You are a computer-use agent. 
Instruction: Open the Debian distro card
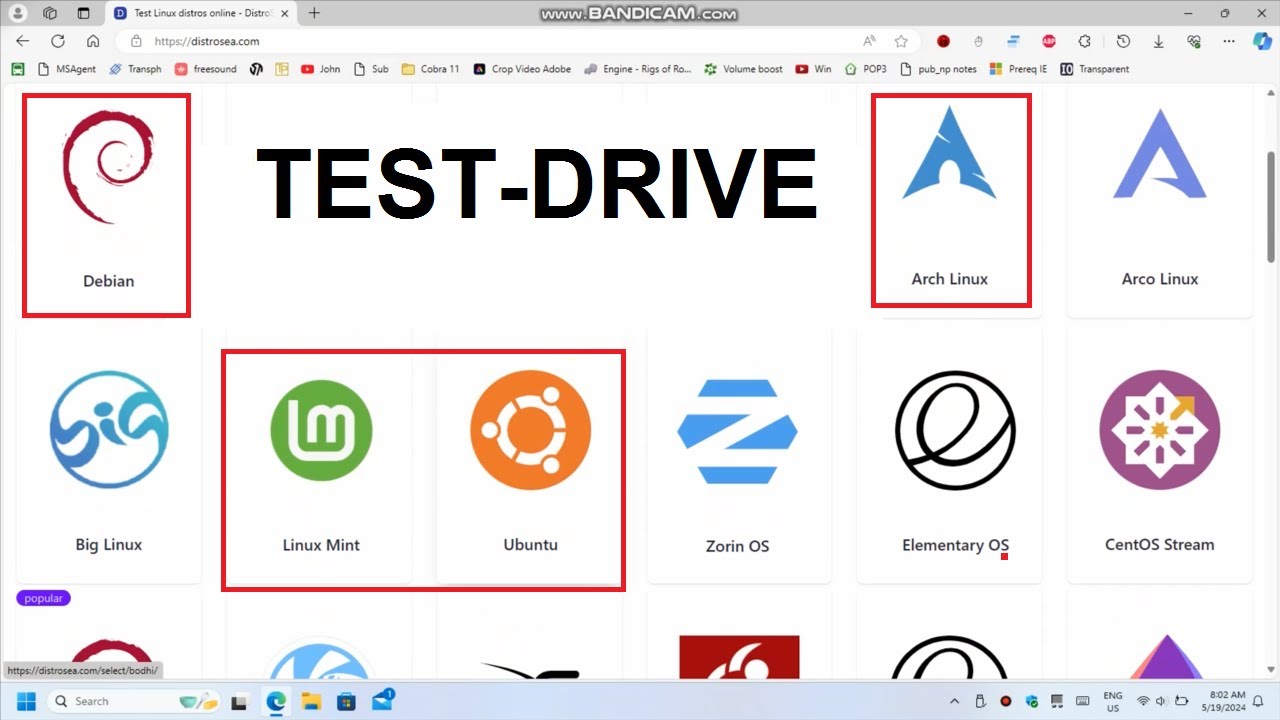pos(108,205)
